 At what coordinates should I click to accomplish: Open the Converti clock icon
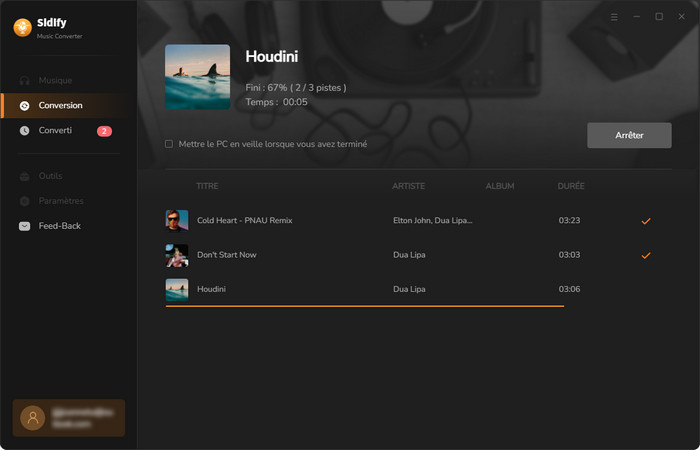25,130
